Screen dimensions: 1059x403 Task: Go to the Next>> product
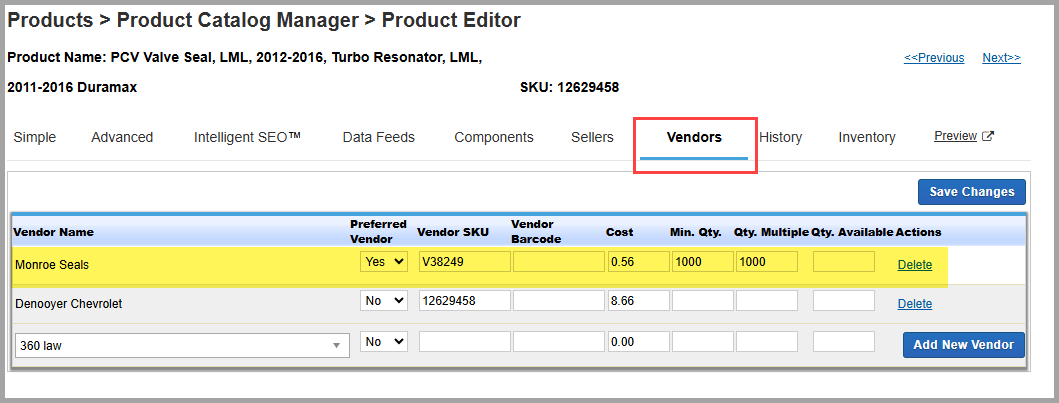[1002, 58]
